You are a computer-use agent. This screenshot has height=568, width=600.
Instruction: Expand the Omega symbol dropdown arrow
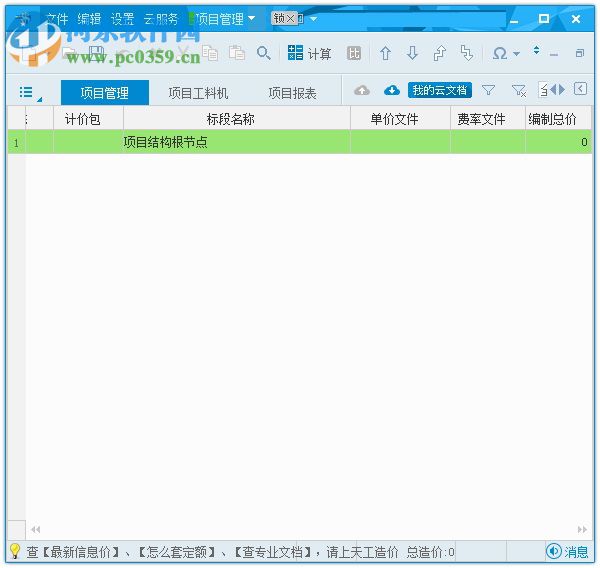[x=516, y=54]
